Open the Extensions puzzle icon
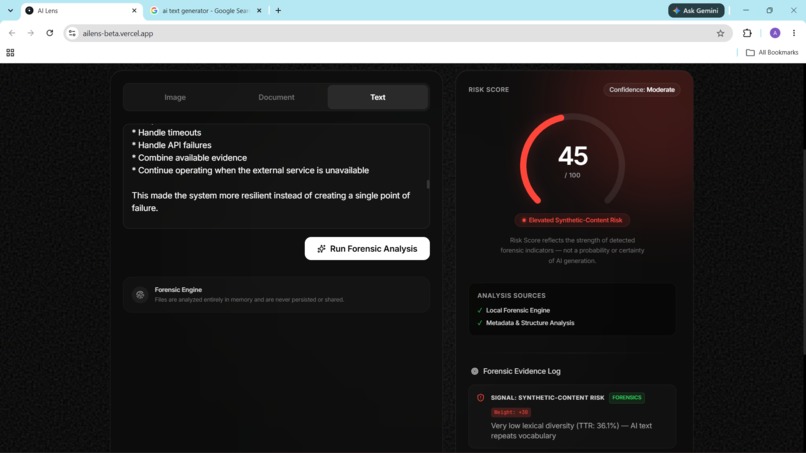This screenshot has width=806, height=453. click(x=747, y=33)
